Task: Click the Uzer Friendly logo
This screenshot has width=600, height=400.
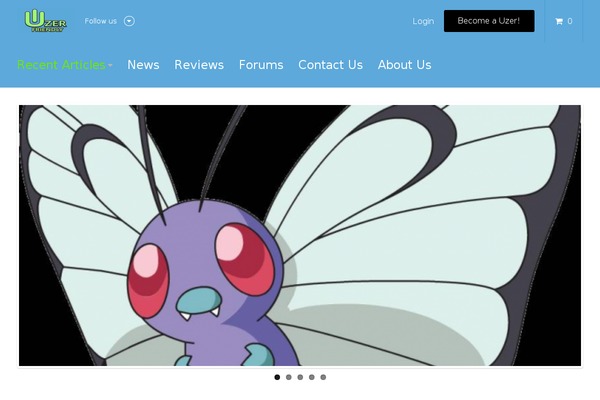Action: pyautogui.click(x=46, y=21)
